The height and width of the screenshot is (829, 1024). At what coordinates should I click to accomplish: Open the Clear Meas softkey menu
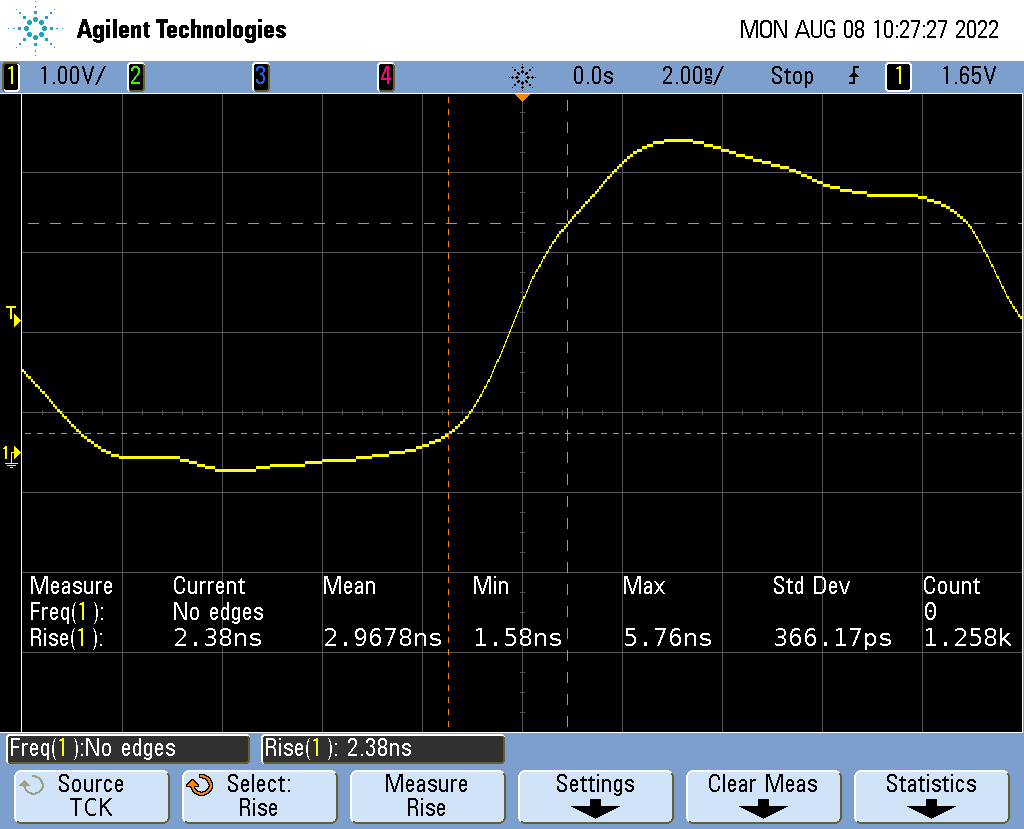click(763, 795)
